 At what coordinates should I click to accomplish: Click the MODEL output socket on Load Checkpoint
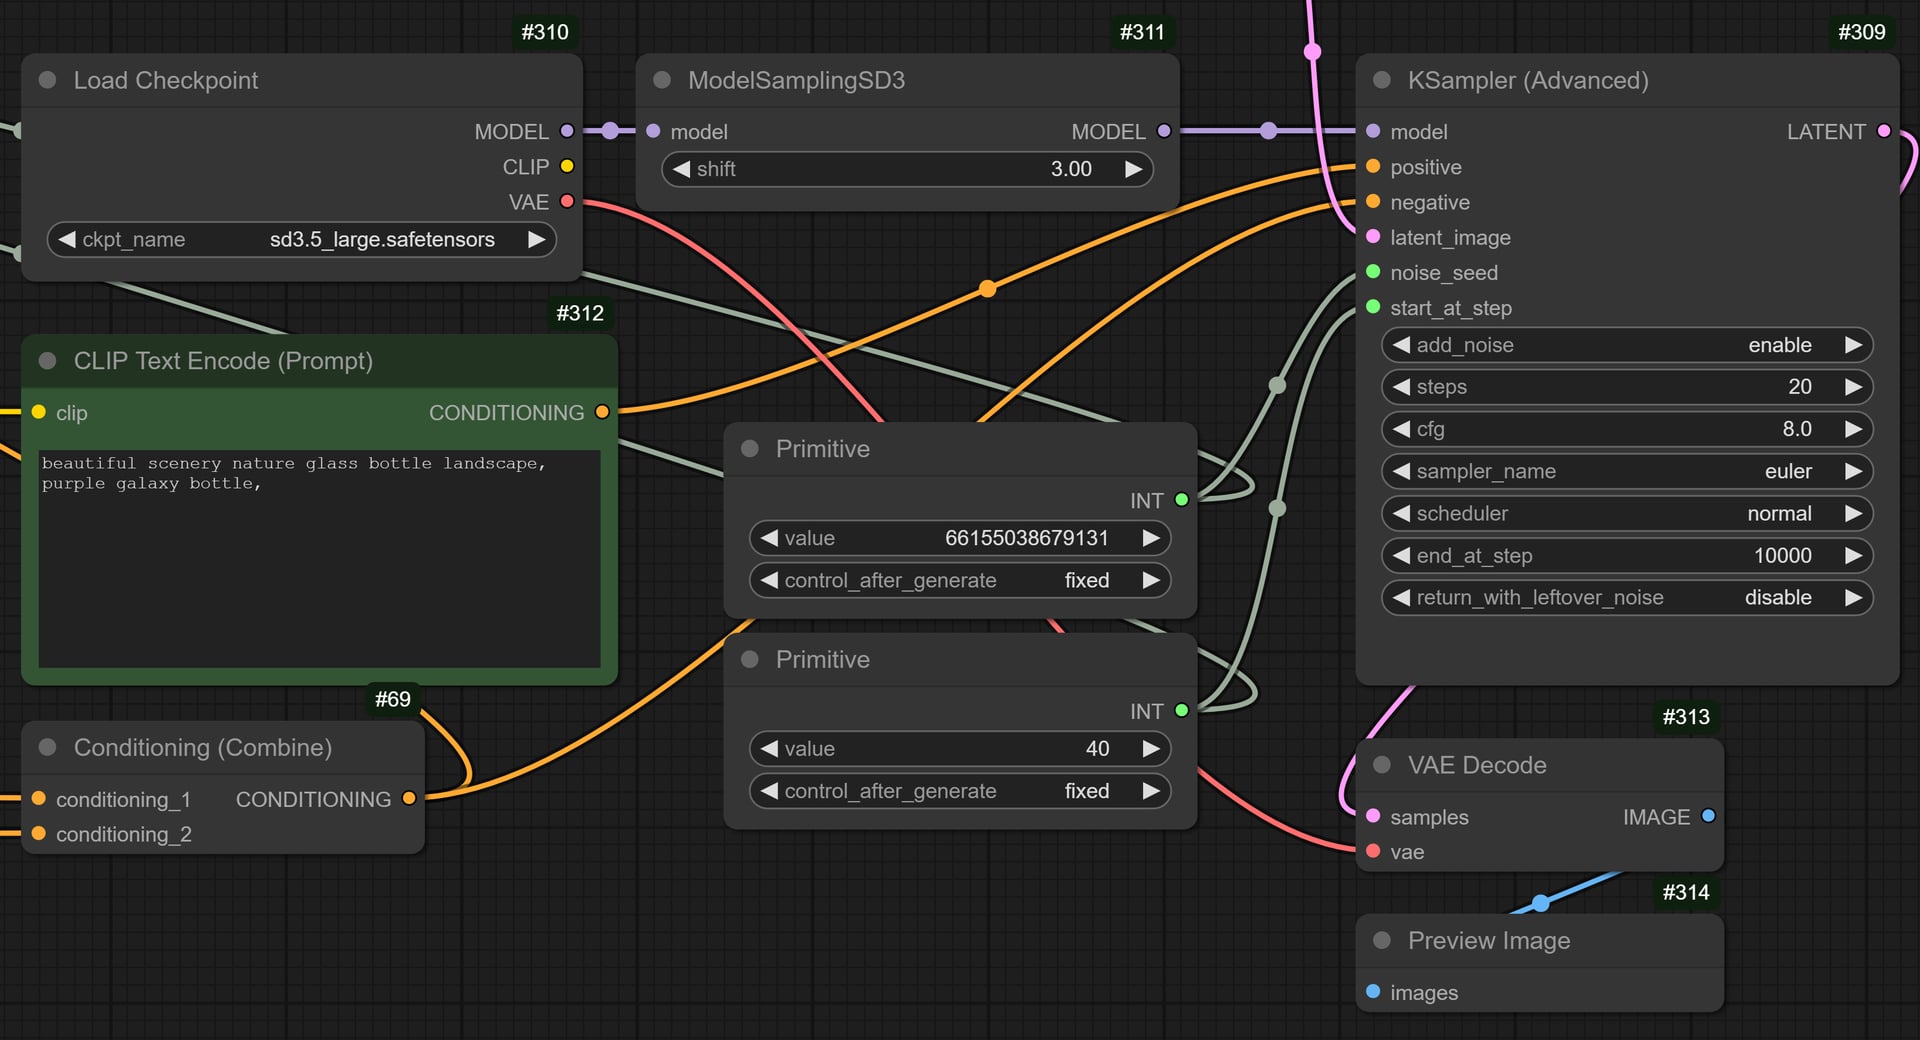tap(567, 131)
